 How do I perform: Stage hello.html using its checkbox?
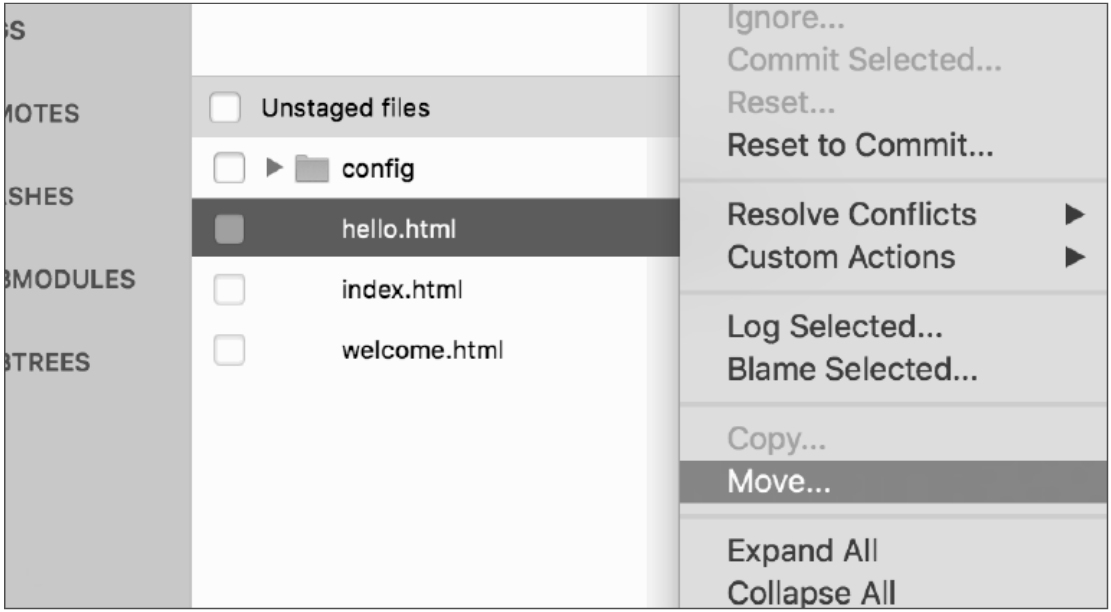[x=229, y=230]
